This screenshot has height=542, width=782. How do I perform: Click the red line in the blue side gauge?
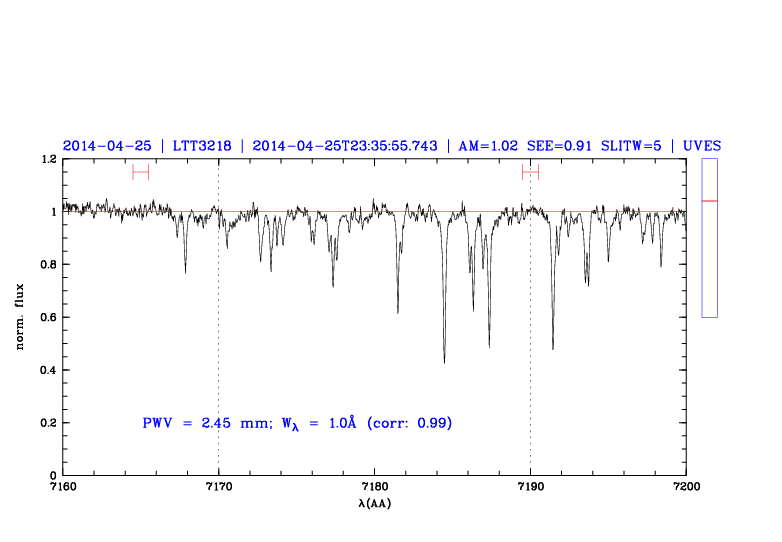(x=710, y=201)
